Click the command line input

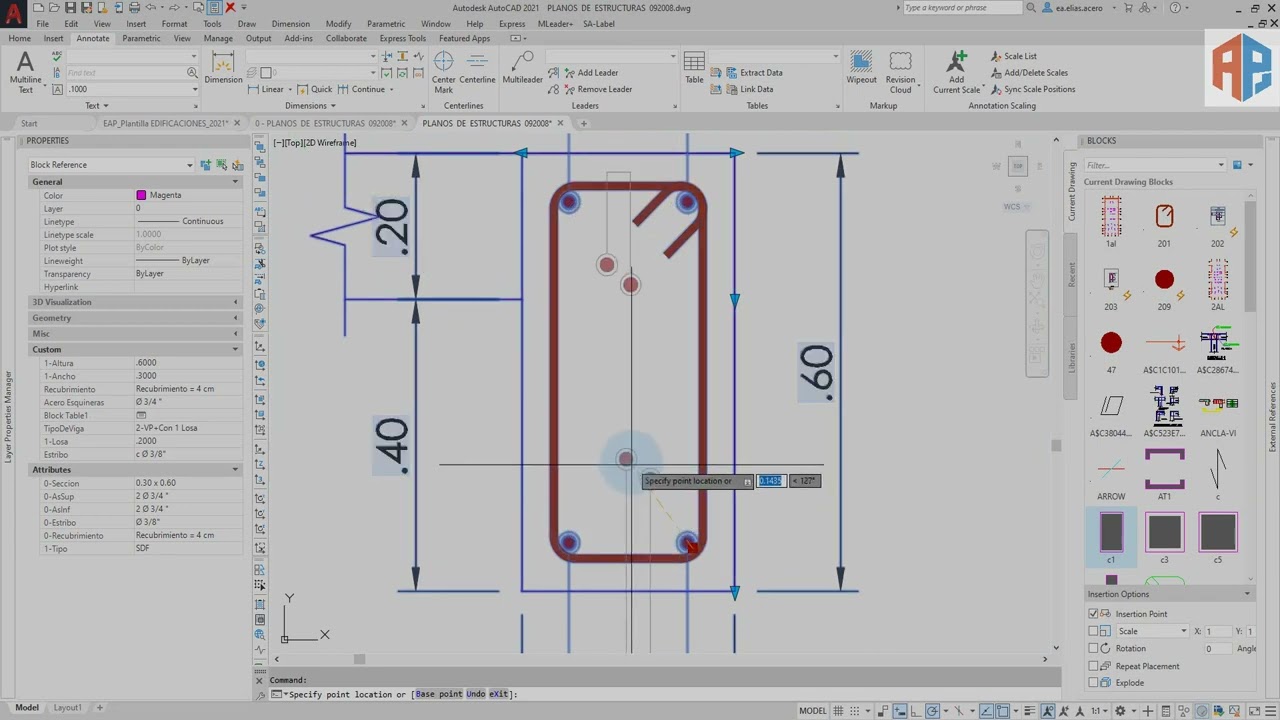point(660,694)
